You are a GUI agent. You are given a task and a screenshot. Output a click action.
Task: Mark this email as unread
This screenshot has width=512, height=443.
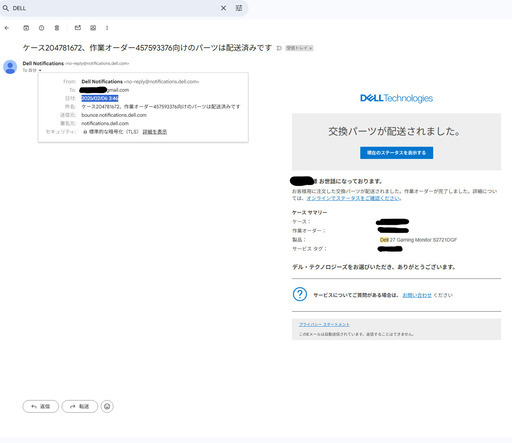(x=78, y=28)
